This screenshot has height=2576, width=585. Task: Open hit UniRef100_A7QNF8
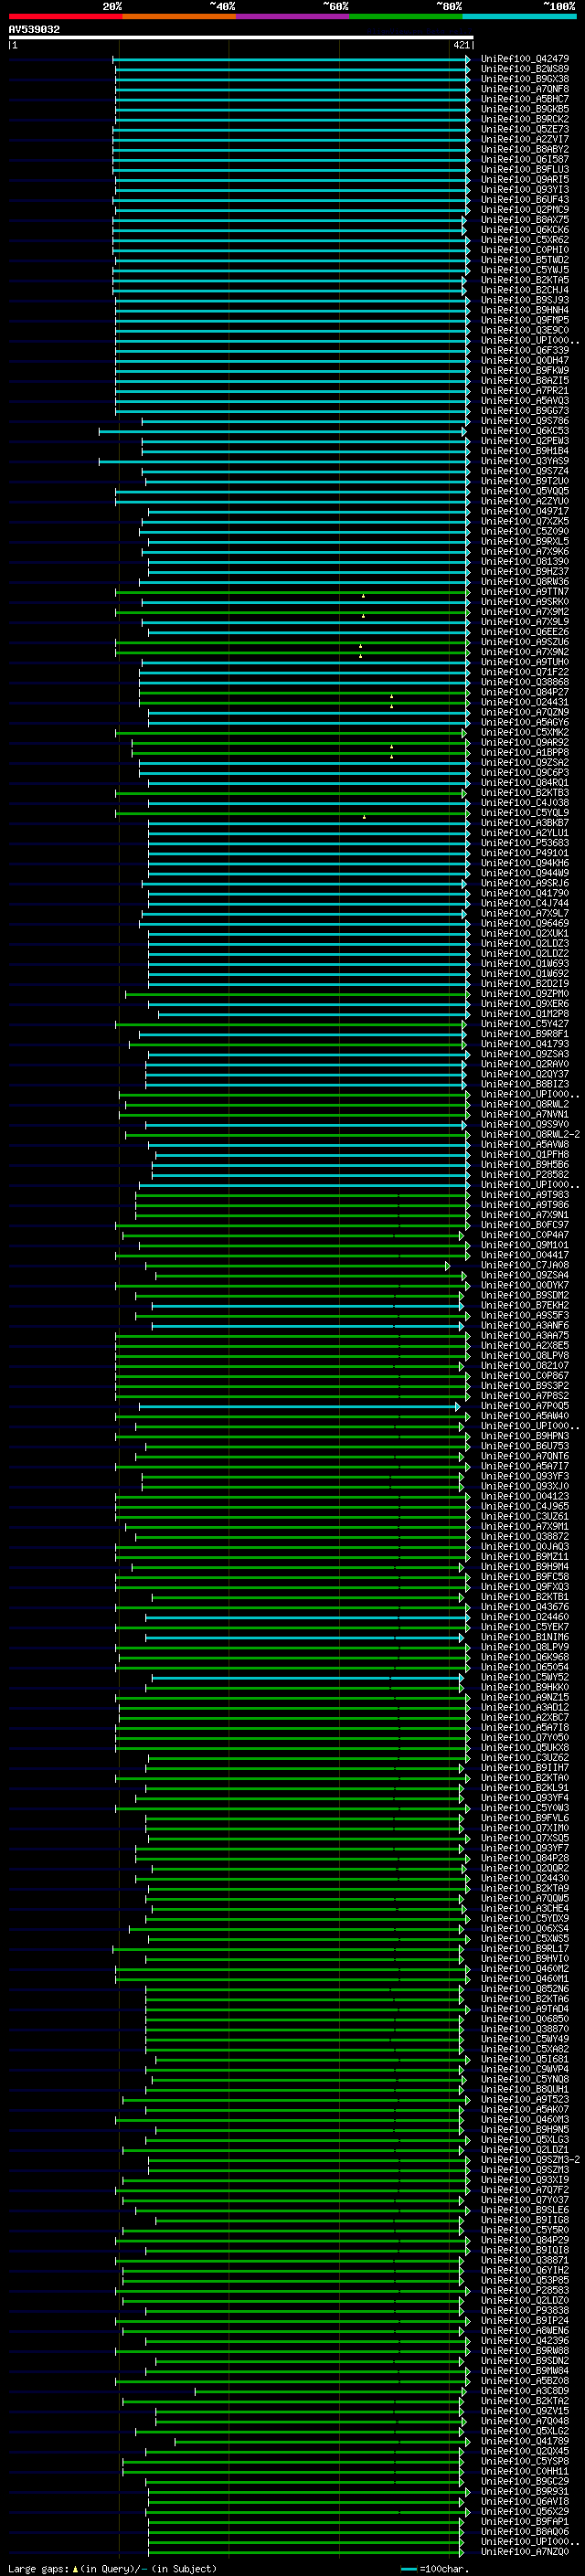525,89
